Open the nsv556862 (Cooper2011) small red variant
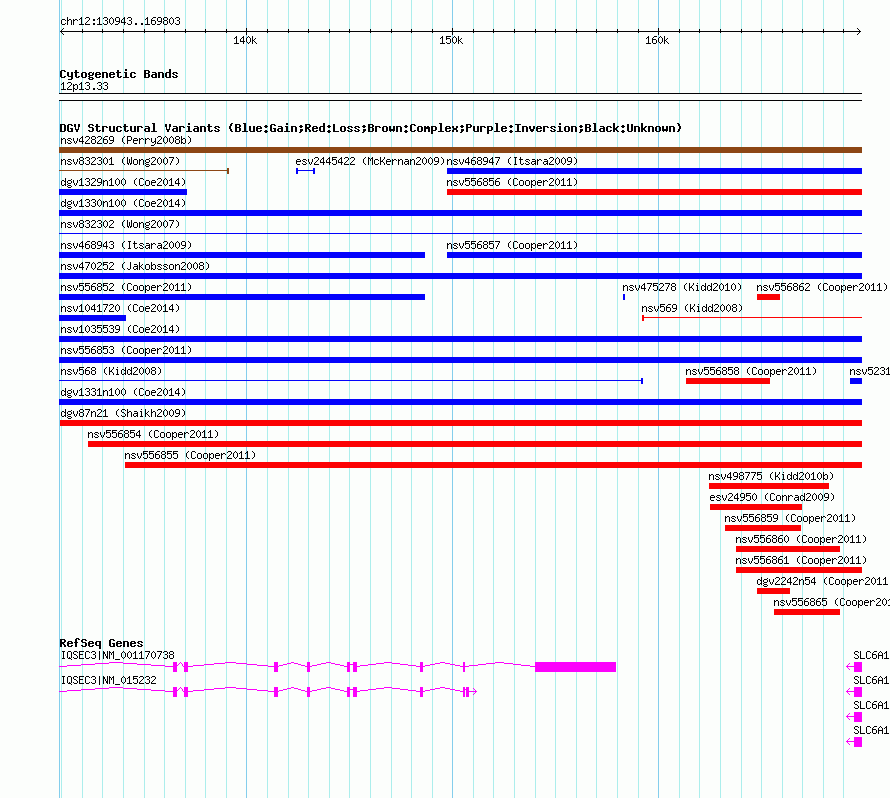 point(769,297)
